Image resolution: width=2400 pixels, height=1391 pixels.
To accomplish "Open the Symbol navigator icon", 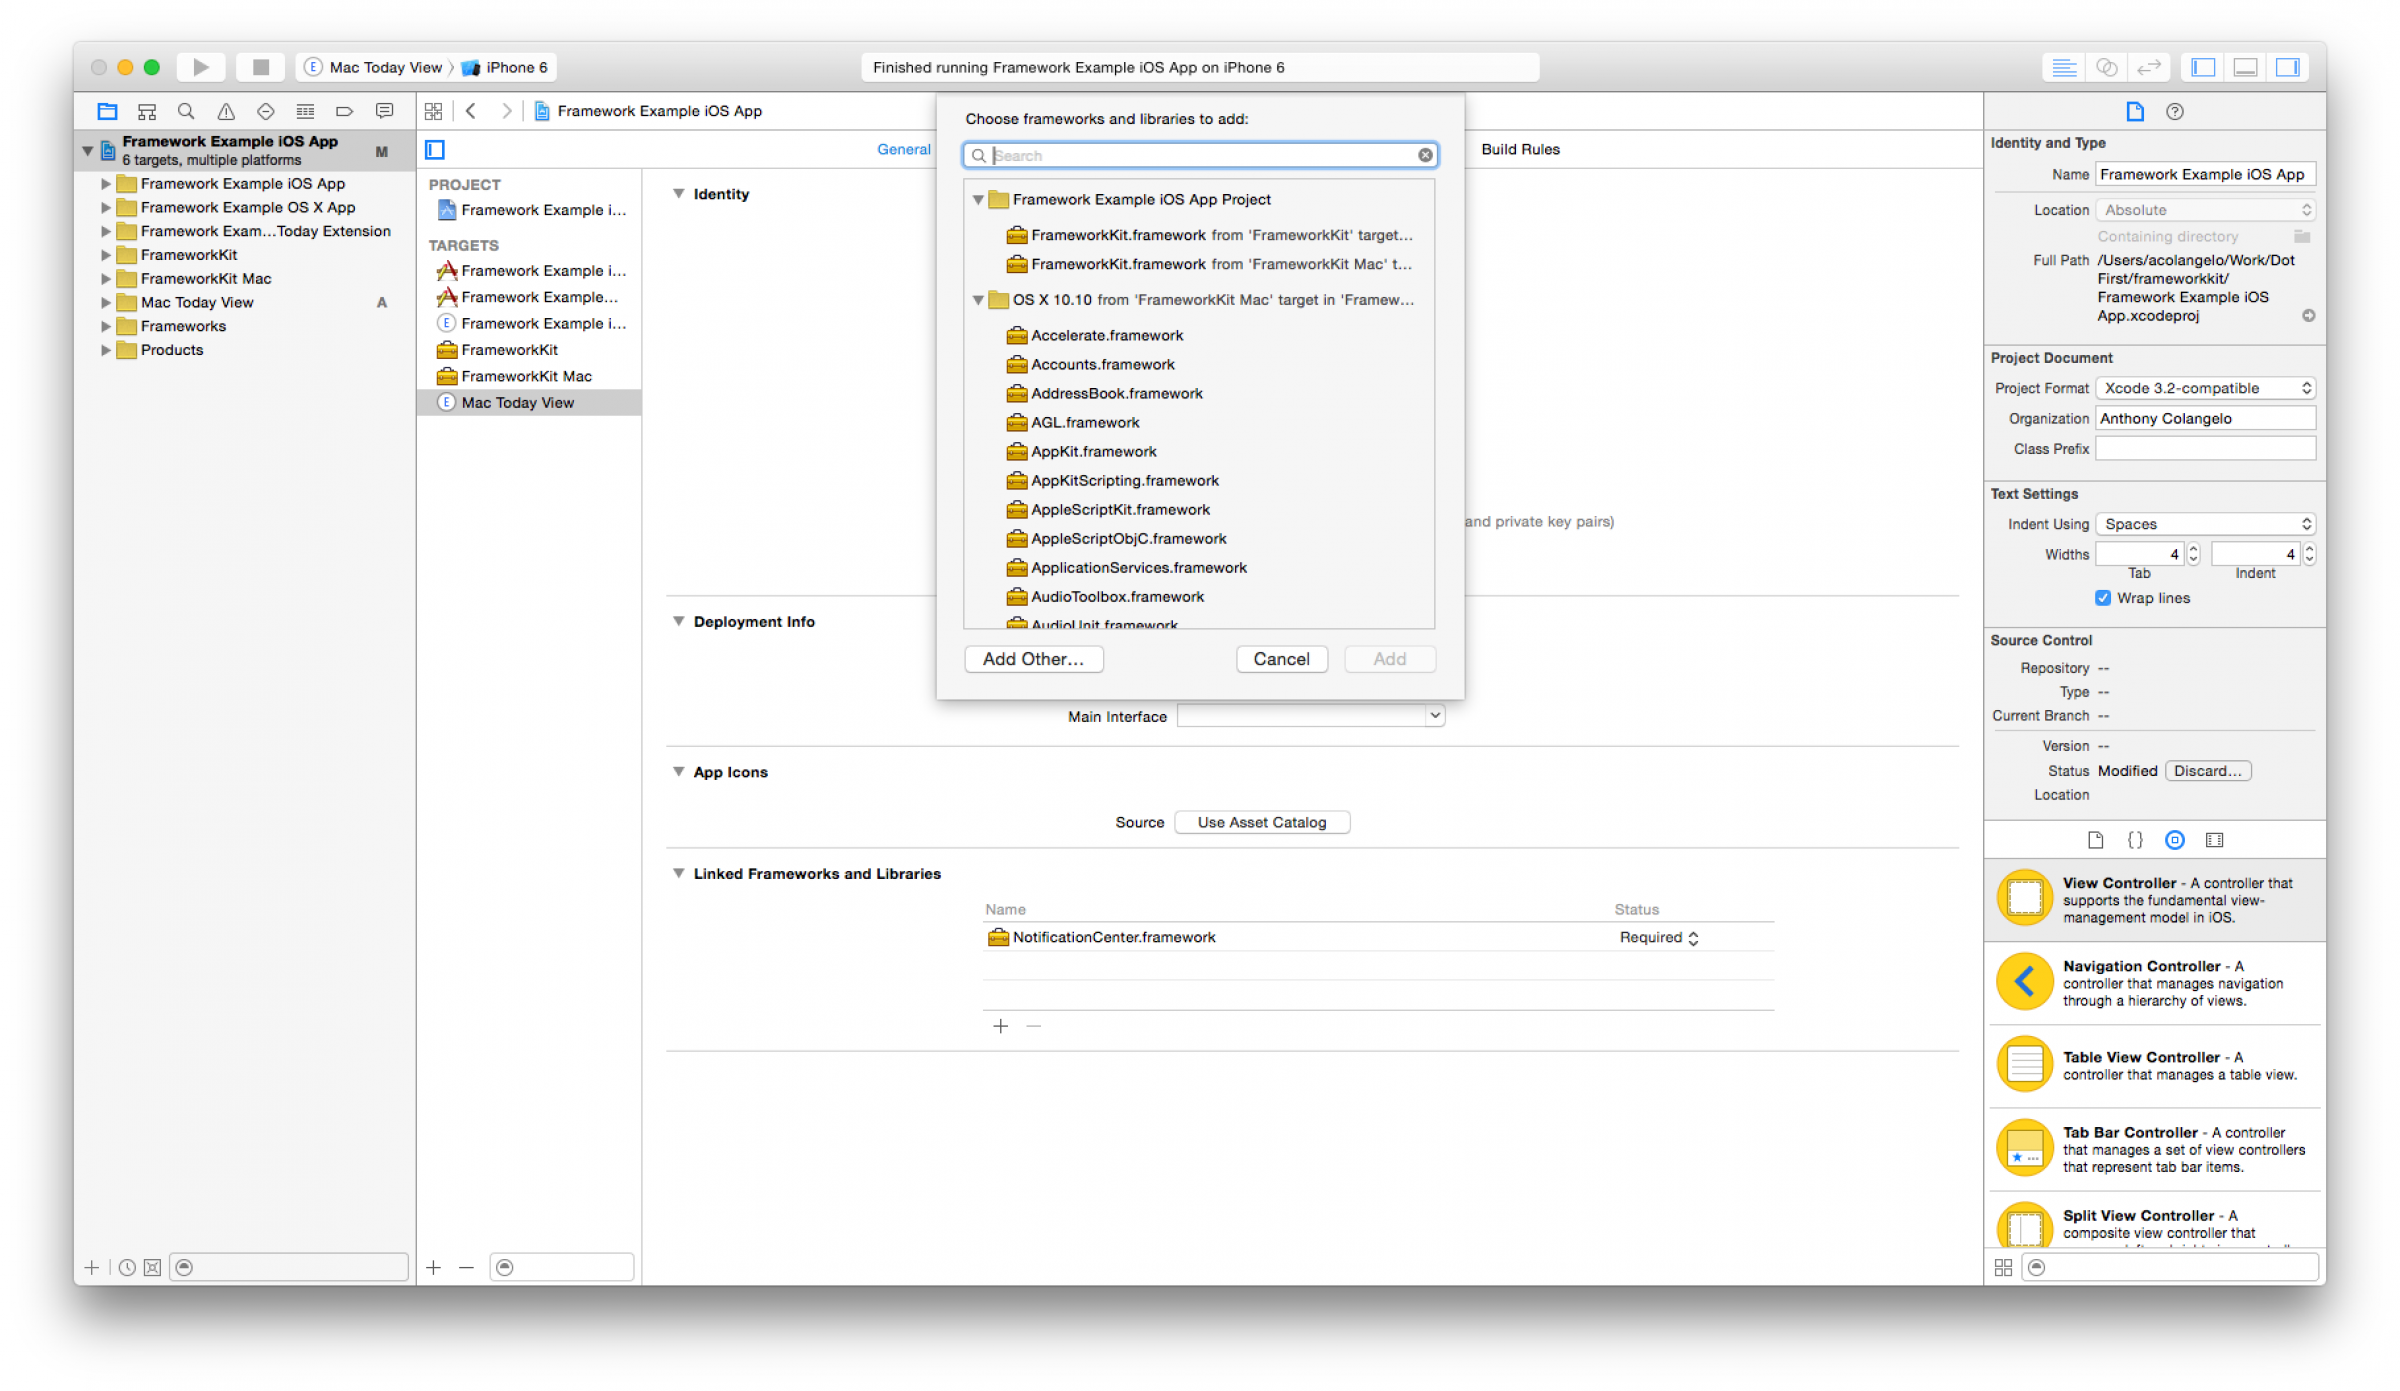I will [147, 111].
